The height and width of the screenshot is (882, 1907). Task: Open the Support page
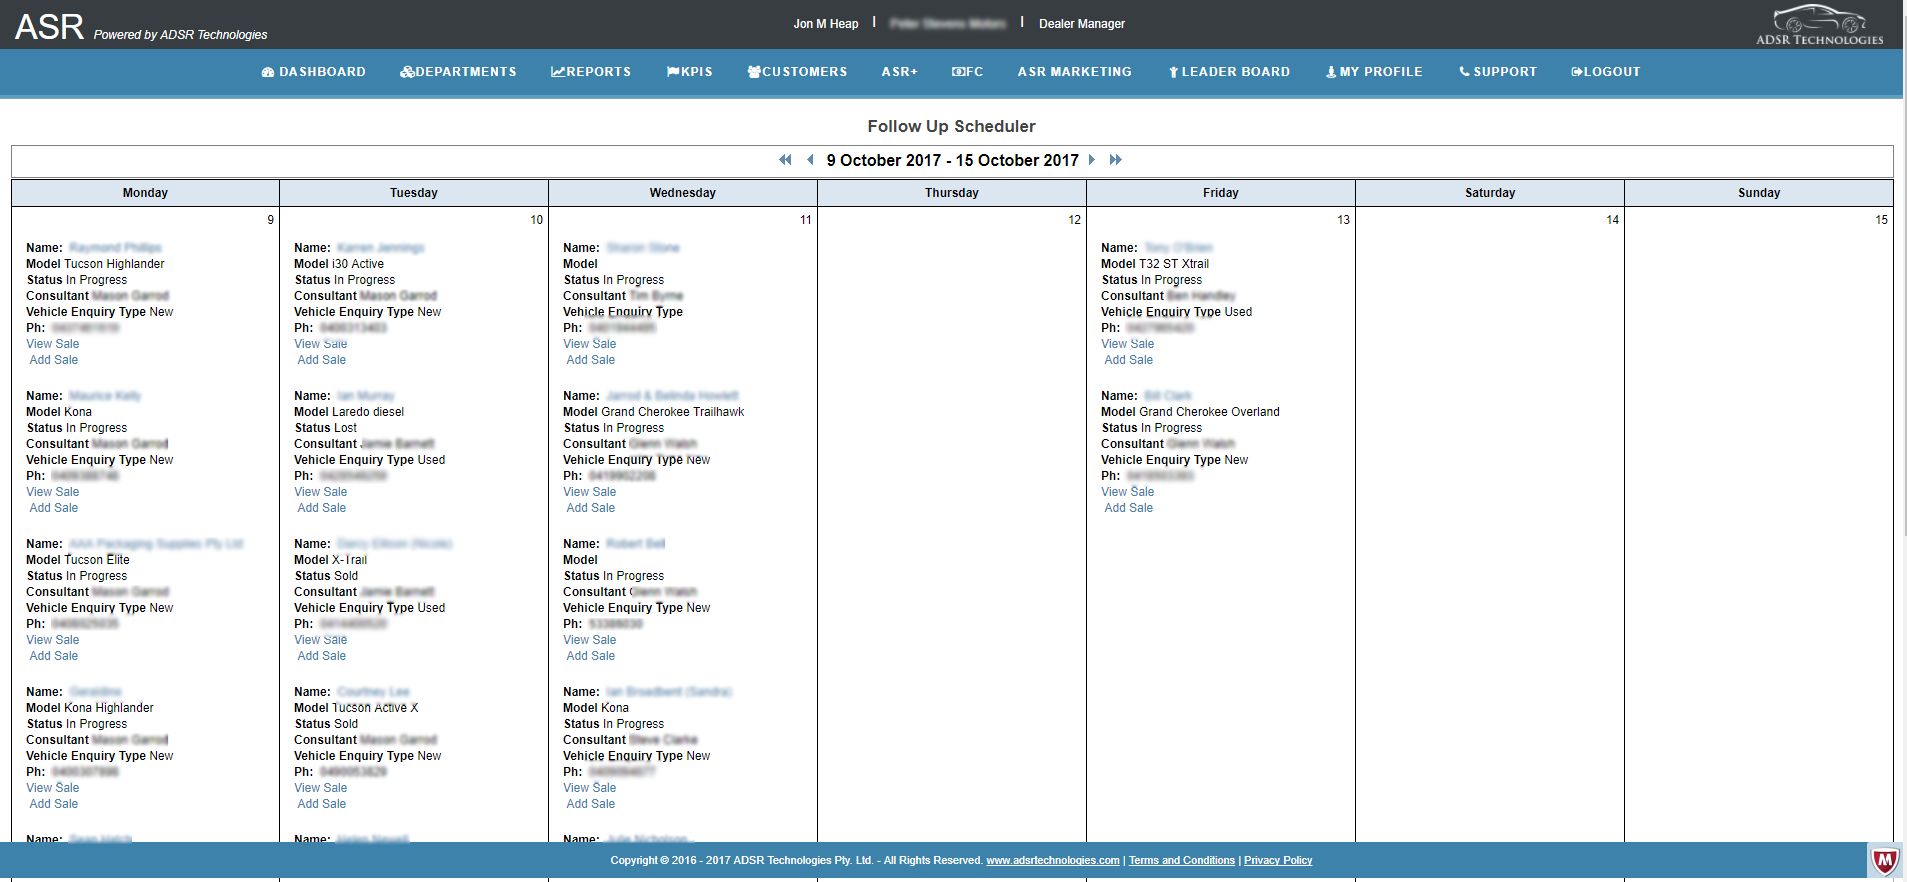1498,72
